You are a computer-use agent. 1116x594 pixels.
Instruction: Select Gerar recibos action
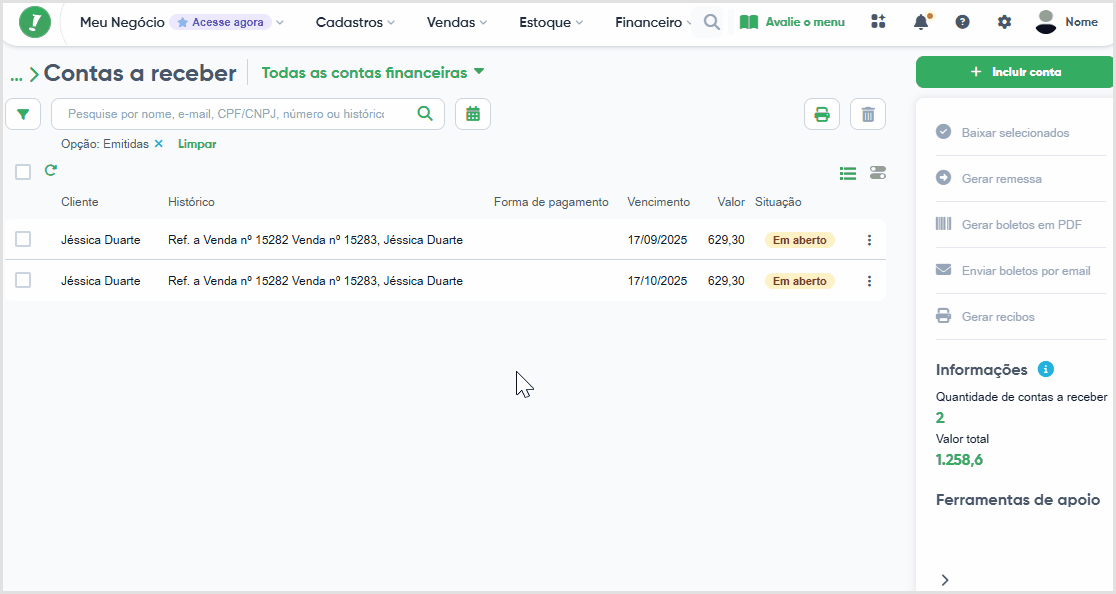tap(998, 317)
